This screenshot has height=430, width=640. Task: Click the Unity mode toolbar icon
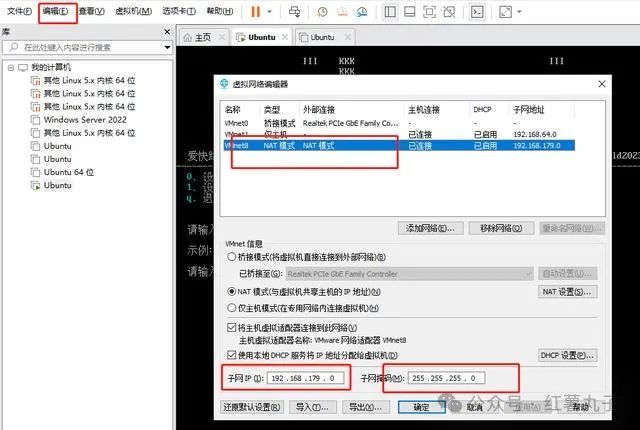449,12
